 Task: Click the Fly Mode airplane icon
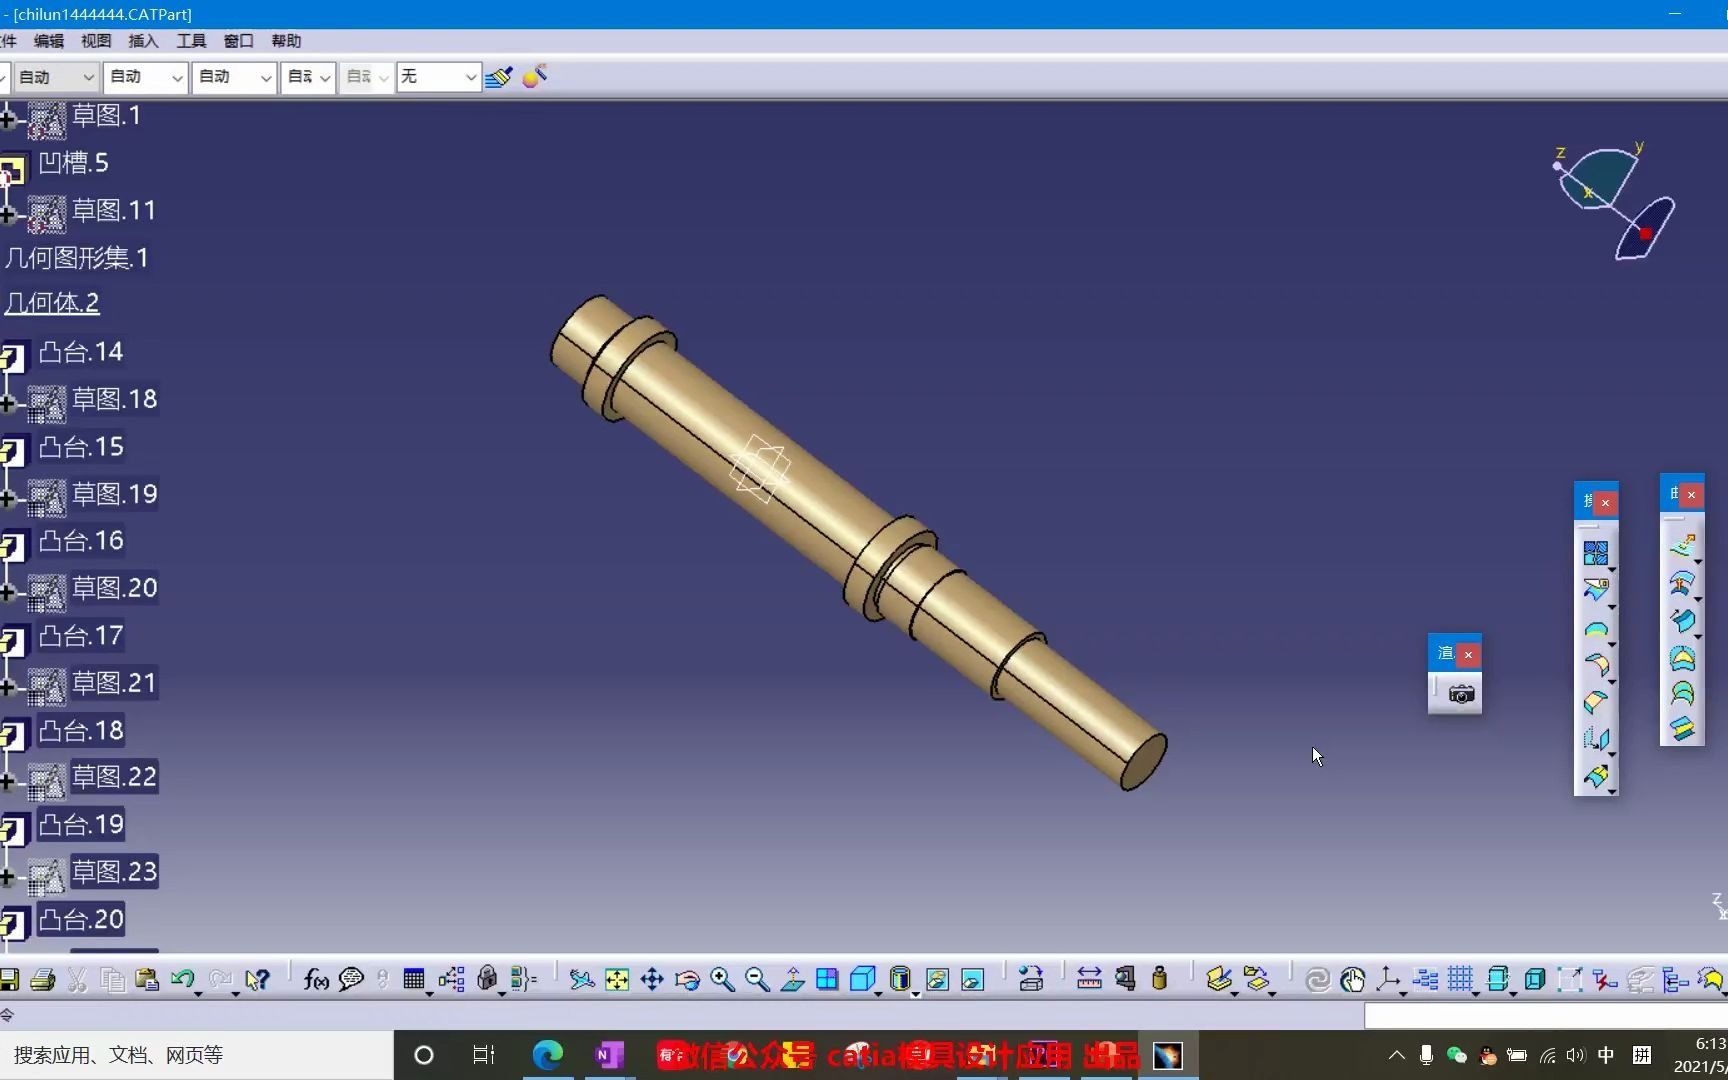(x=581, y=980)
